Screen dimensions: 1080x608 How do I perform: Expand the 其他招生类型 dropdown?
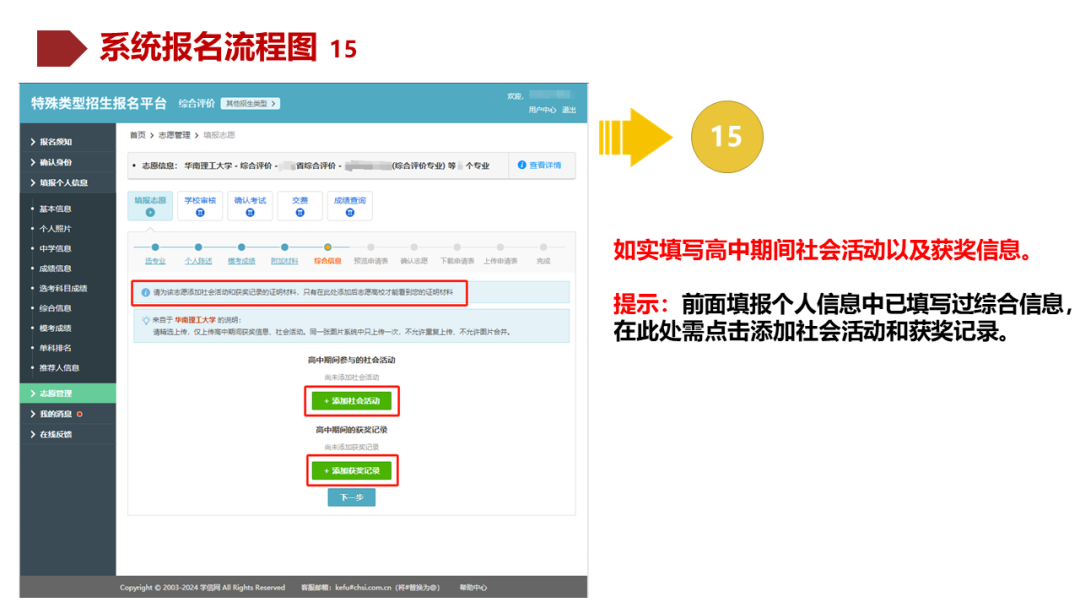(252, 104)
